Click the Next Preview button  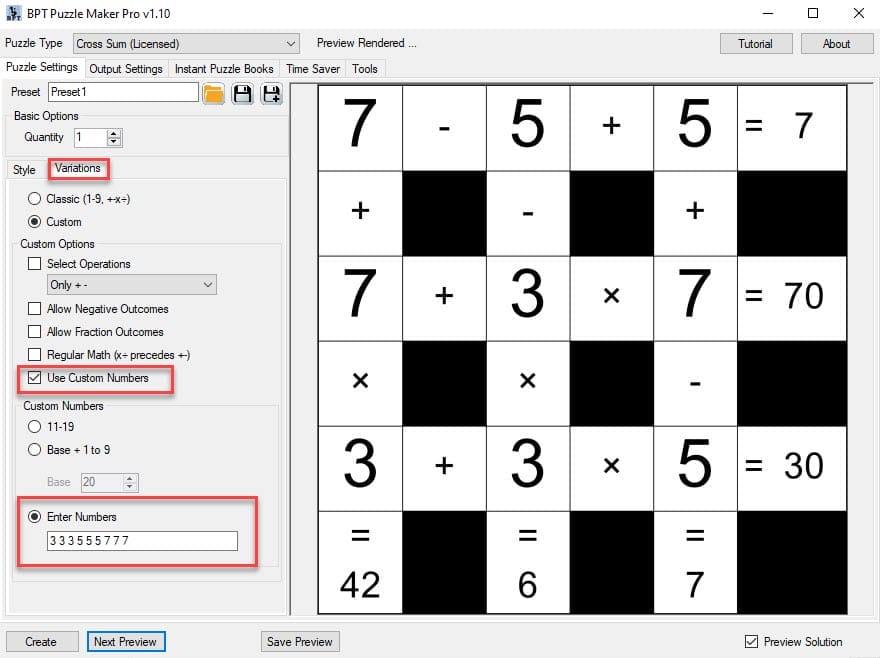point(125,642)
